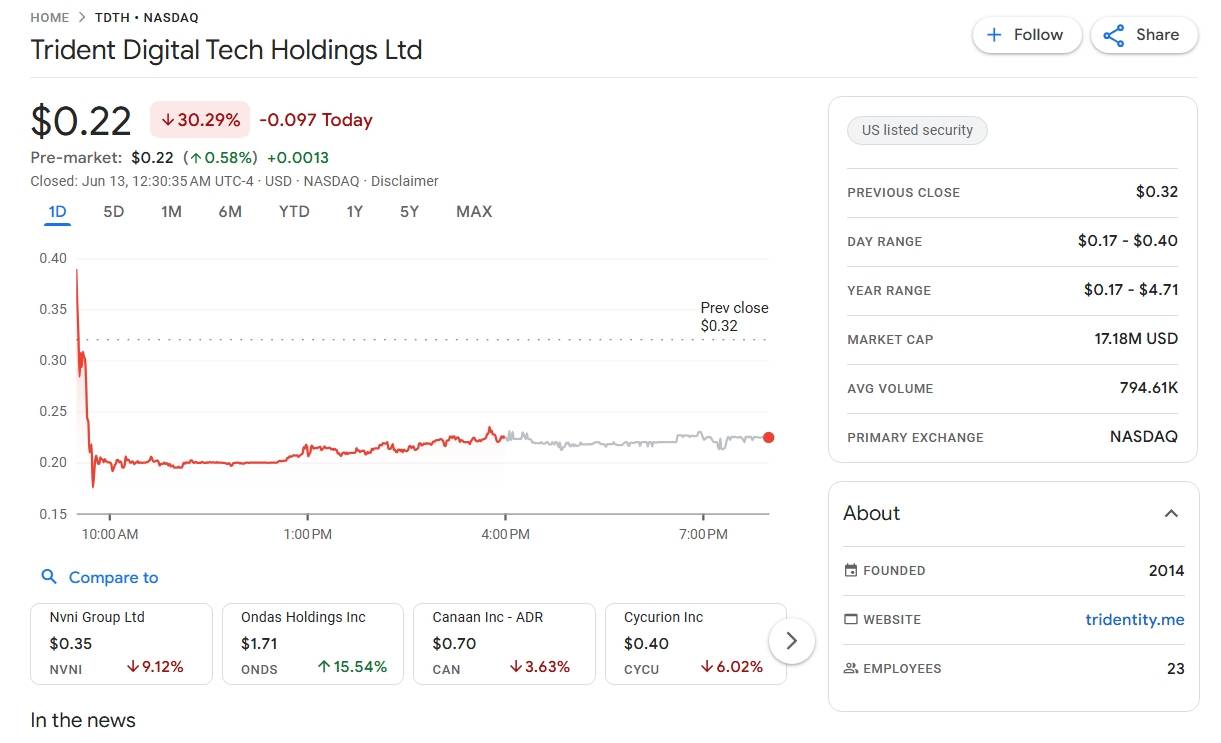Click the 4:00 PM chart axis label
The height and width of the screenshot is (743, 1221).
pos(505,535)
